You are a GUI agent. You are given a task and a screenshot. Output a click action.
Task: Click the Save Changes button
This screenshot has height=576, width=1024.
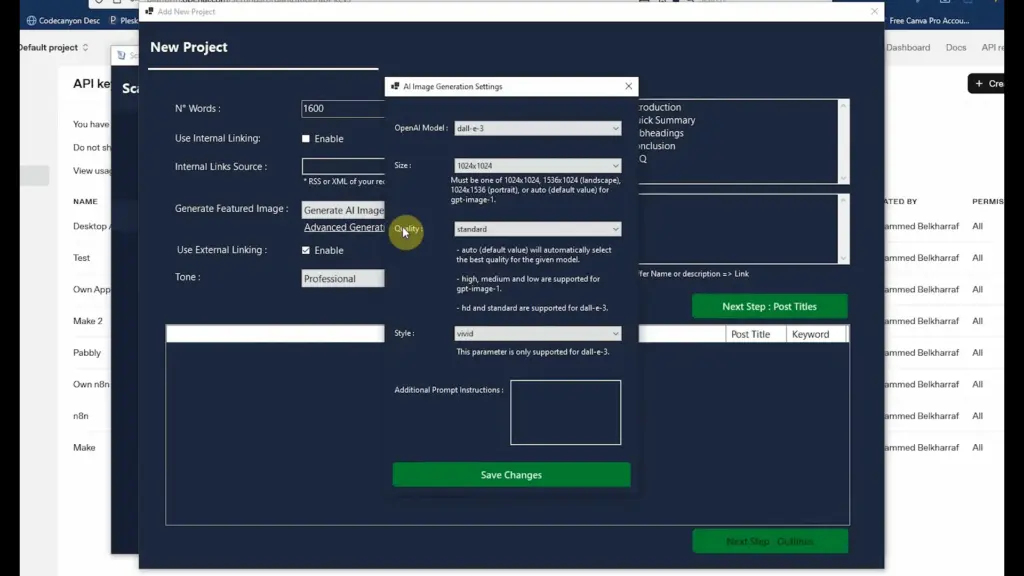tap(511, 474)
